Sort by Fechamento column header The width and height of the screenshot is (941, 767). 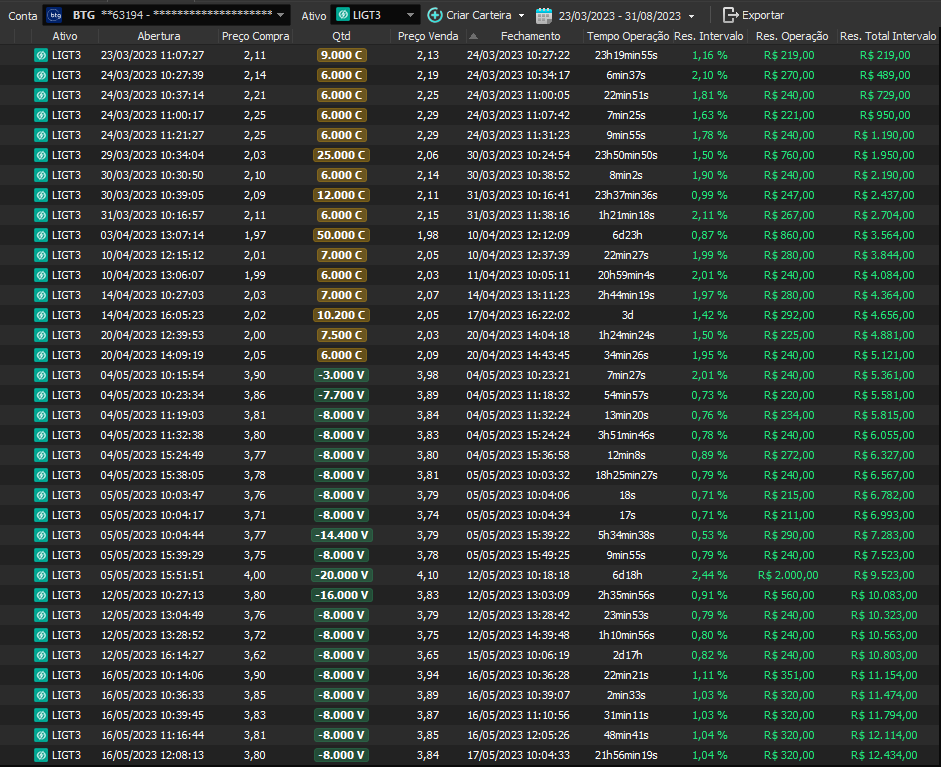pos(530,36)
